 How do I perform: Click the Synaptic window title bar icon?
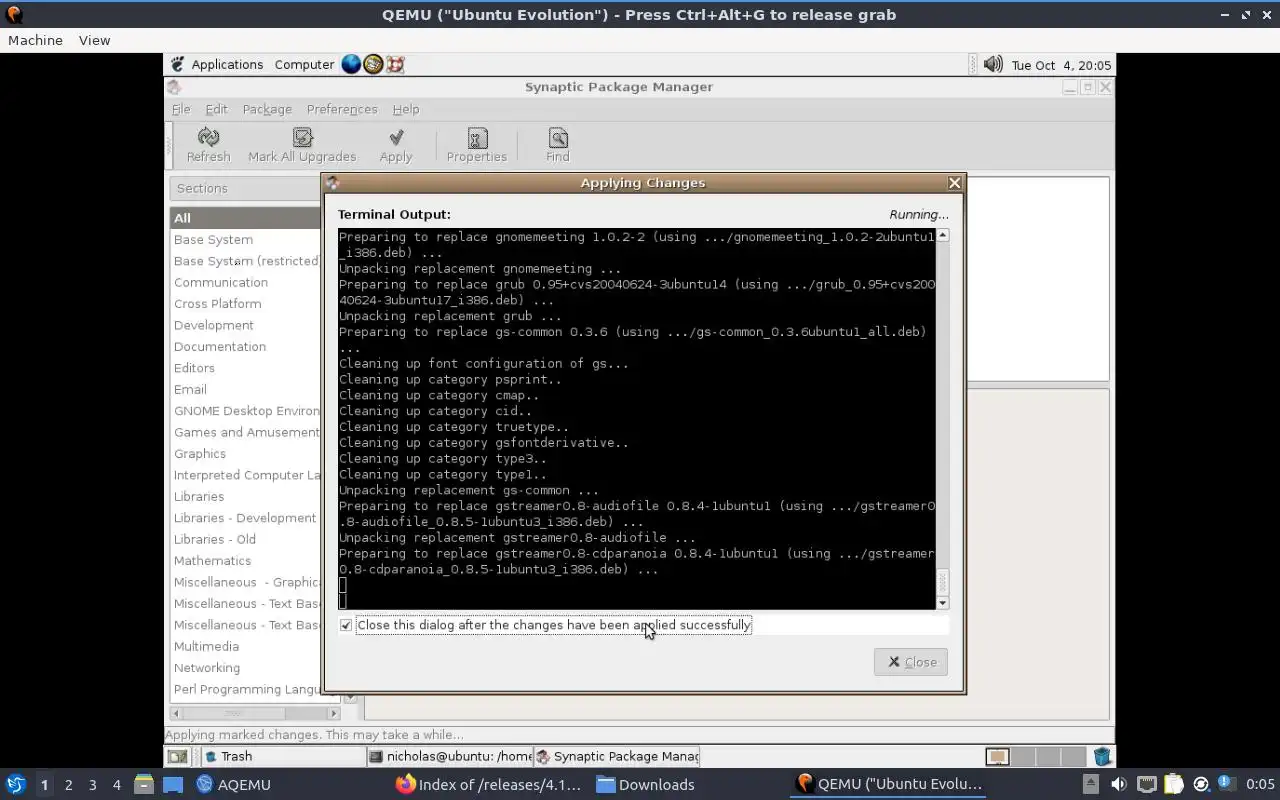[x=174, y=87]
